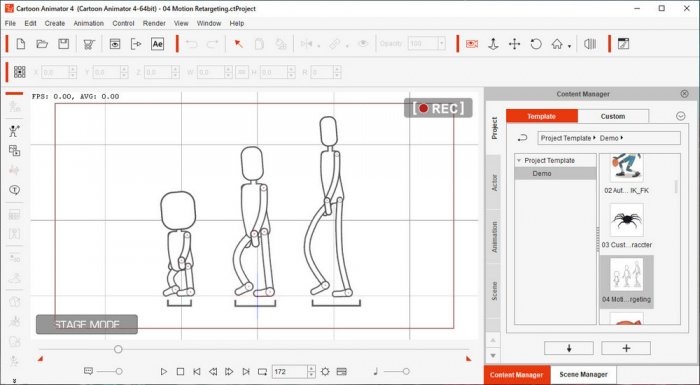
Task: Launch After Effects export (Ae)
Action: tap(157, 44)
